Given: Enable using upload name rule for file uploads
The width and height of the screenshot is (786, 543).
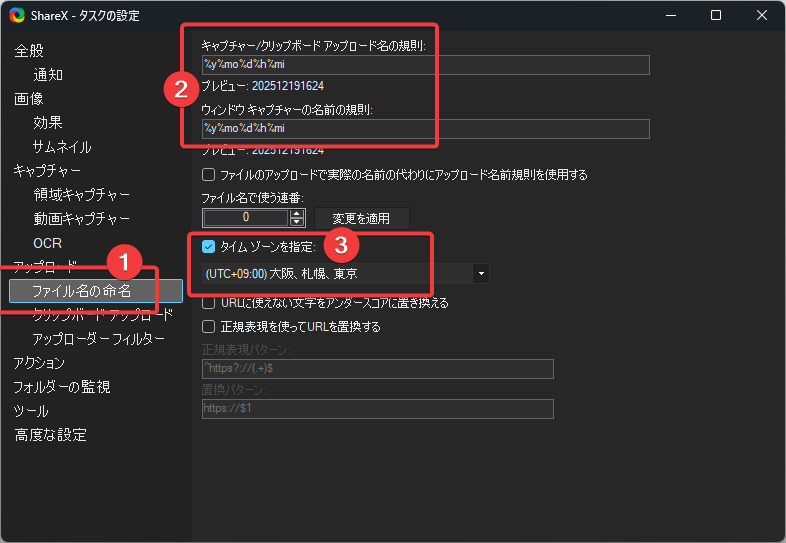Looking at the screenshot, I should coord(209,175).
